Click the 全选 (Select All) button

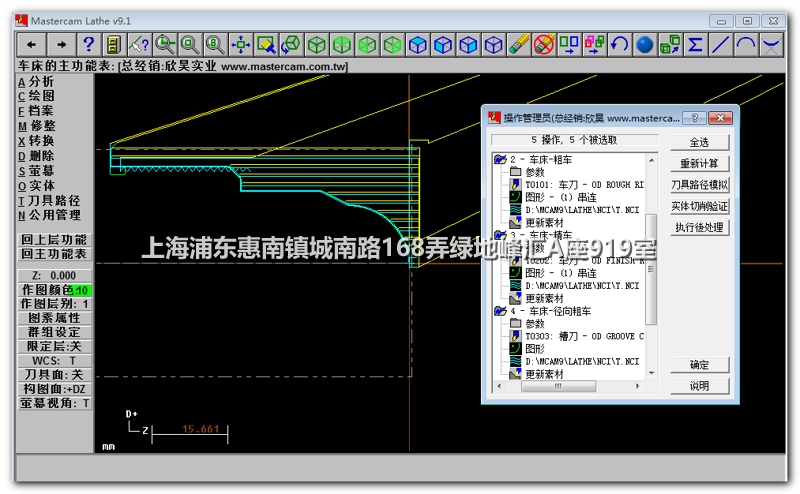point(700,142)
